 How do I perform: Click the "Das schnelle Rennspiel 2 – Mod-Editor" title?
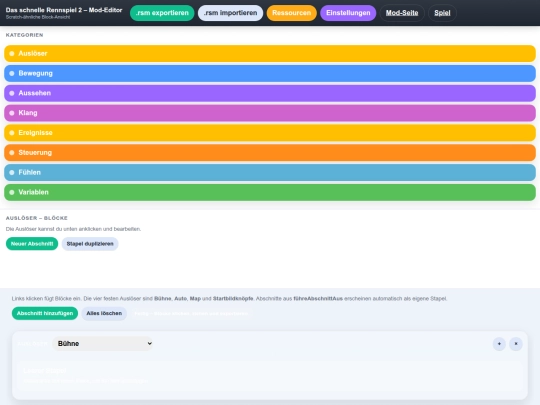tap(64, 10)
